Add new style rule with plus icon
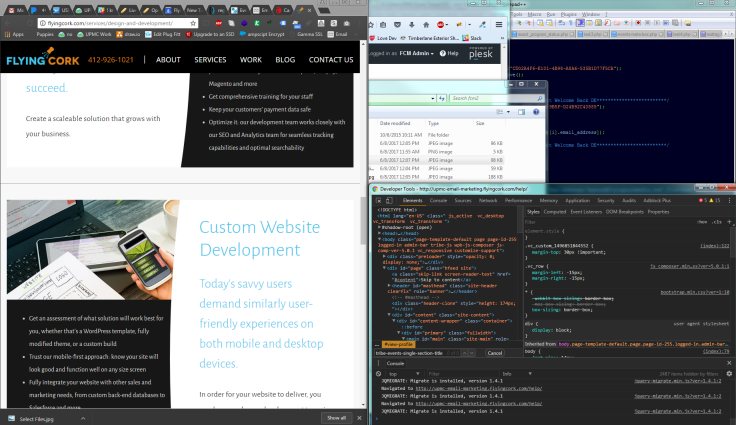The height and width of the screenshot is (425, 736). point(729,222)
